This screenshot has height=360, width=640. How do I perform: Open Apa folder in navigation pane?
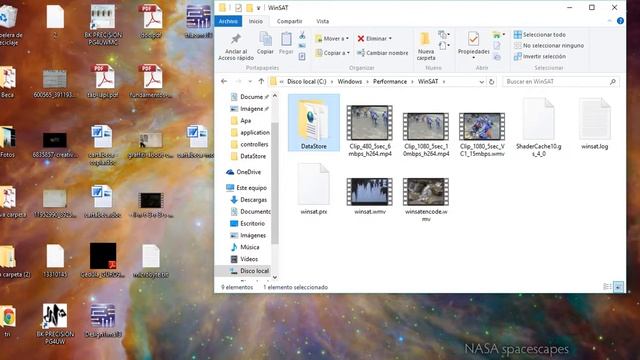pos(245,120)
